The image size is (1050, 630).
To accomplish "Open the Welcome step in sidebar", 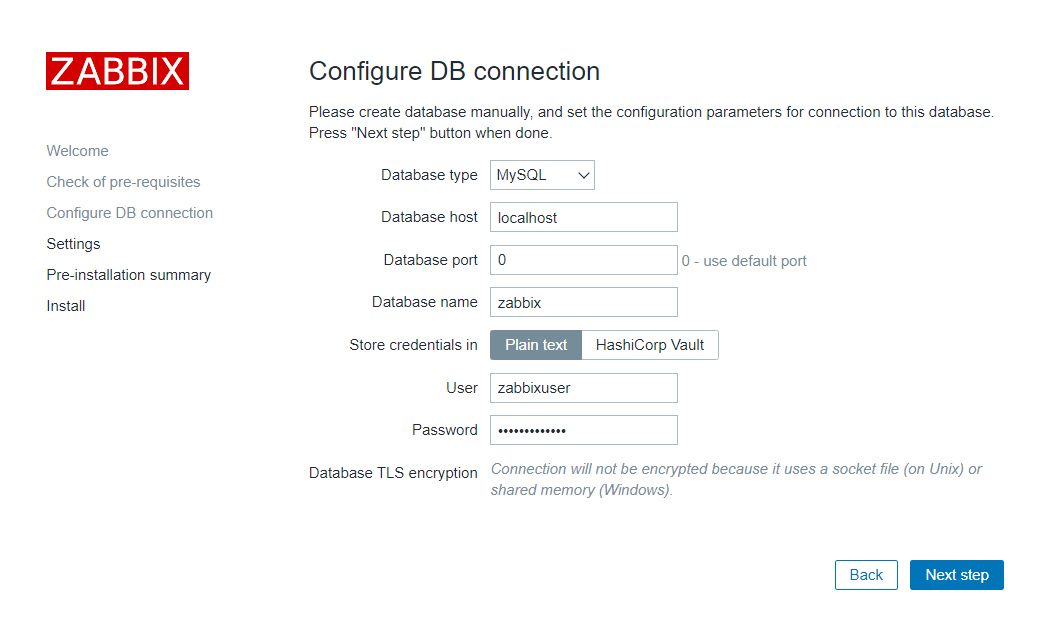I will coord(78,151).
